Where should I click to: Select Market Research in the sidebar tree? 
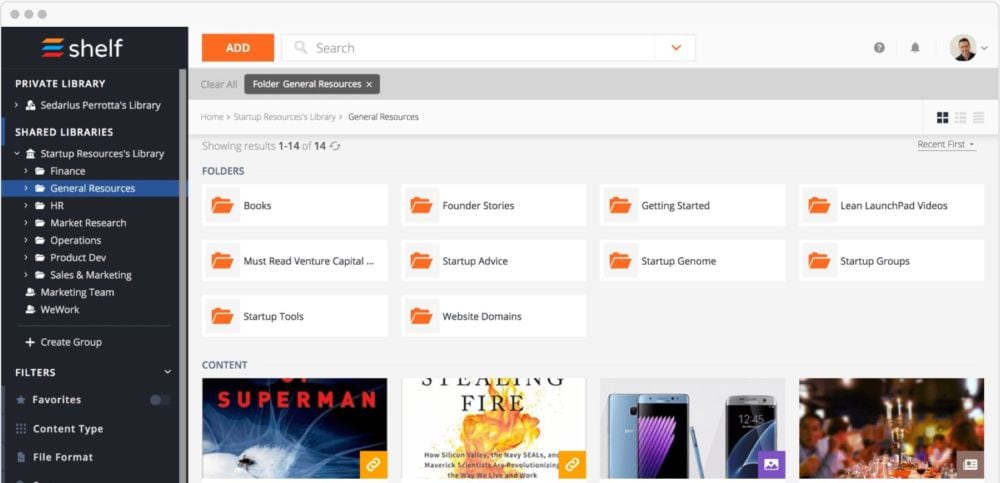(x=88, y=223)
